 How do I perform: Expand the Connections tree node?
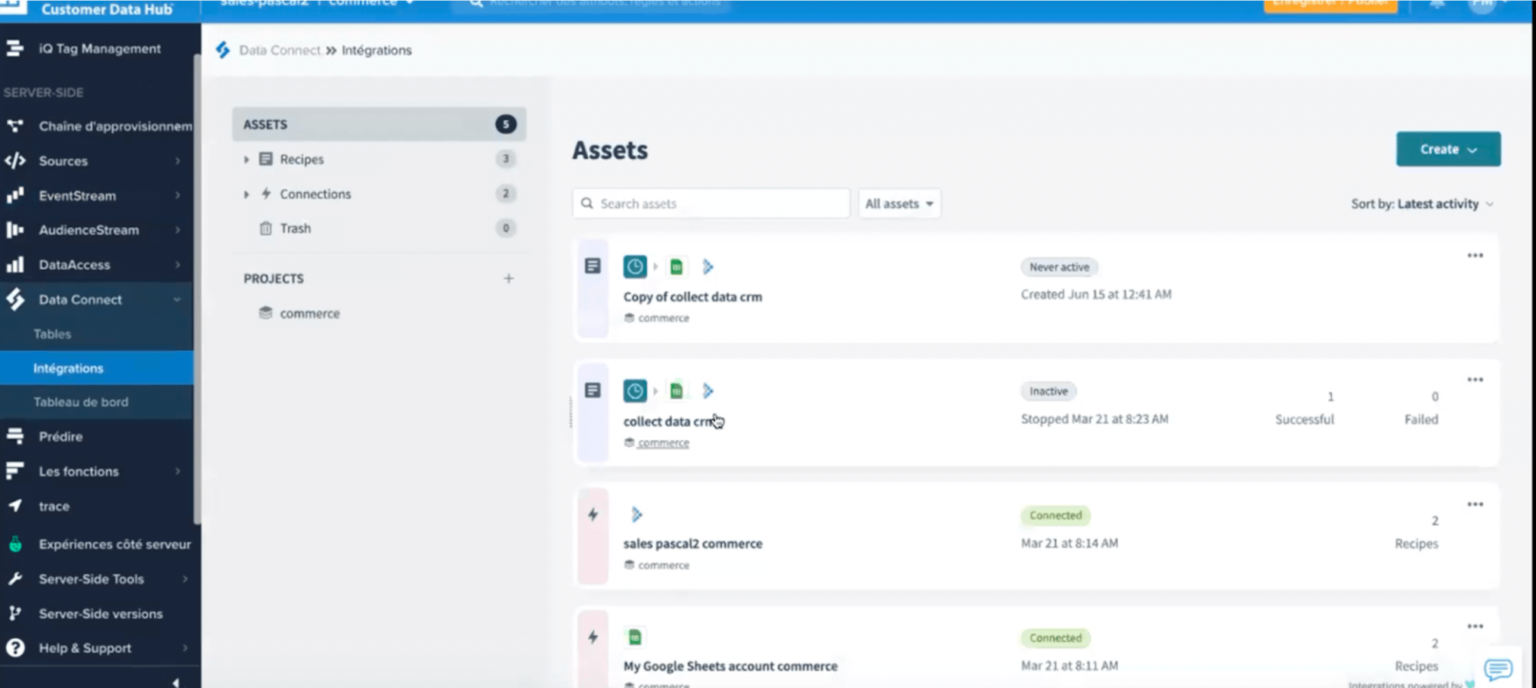pyautogui.click(x=247, y=194)
